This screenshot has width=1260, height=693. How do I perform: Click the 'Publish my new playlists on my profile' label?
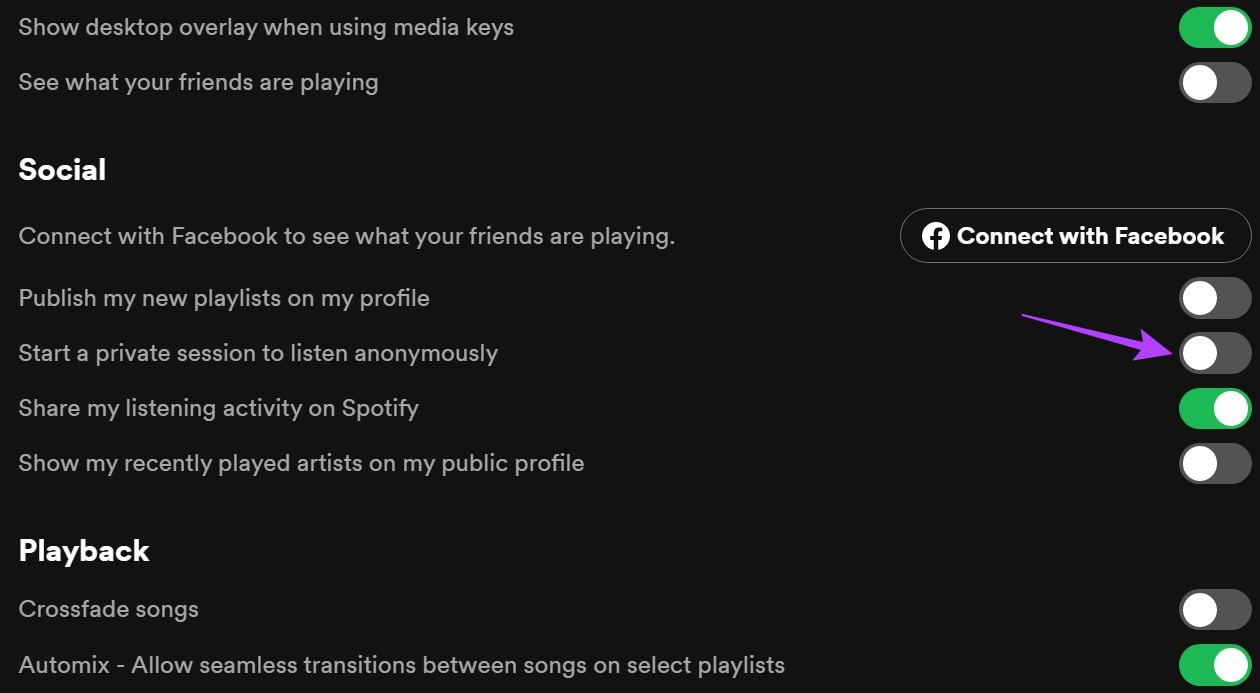224,298
